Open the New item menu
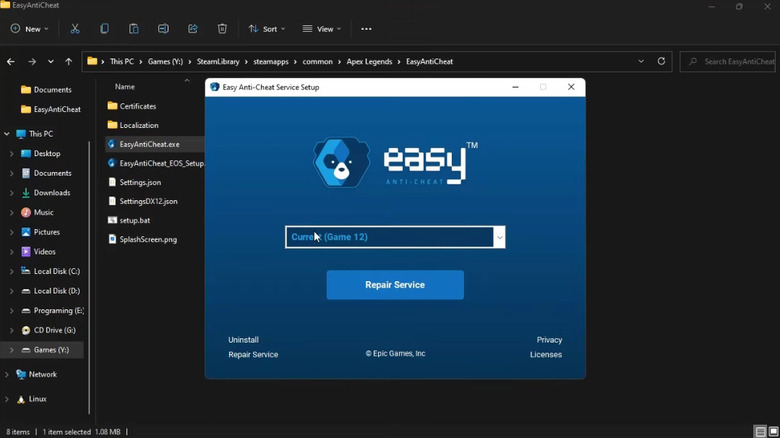Screen dimensions: 780x438 pyautogui.click(x=29, y=29)
